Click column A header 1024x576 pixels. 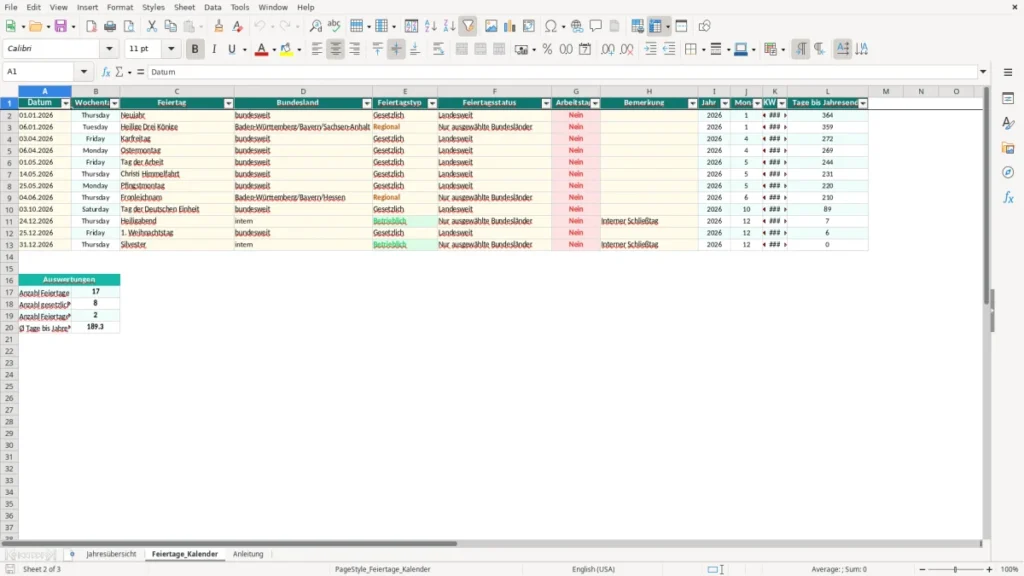44,91
